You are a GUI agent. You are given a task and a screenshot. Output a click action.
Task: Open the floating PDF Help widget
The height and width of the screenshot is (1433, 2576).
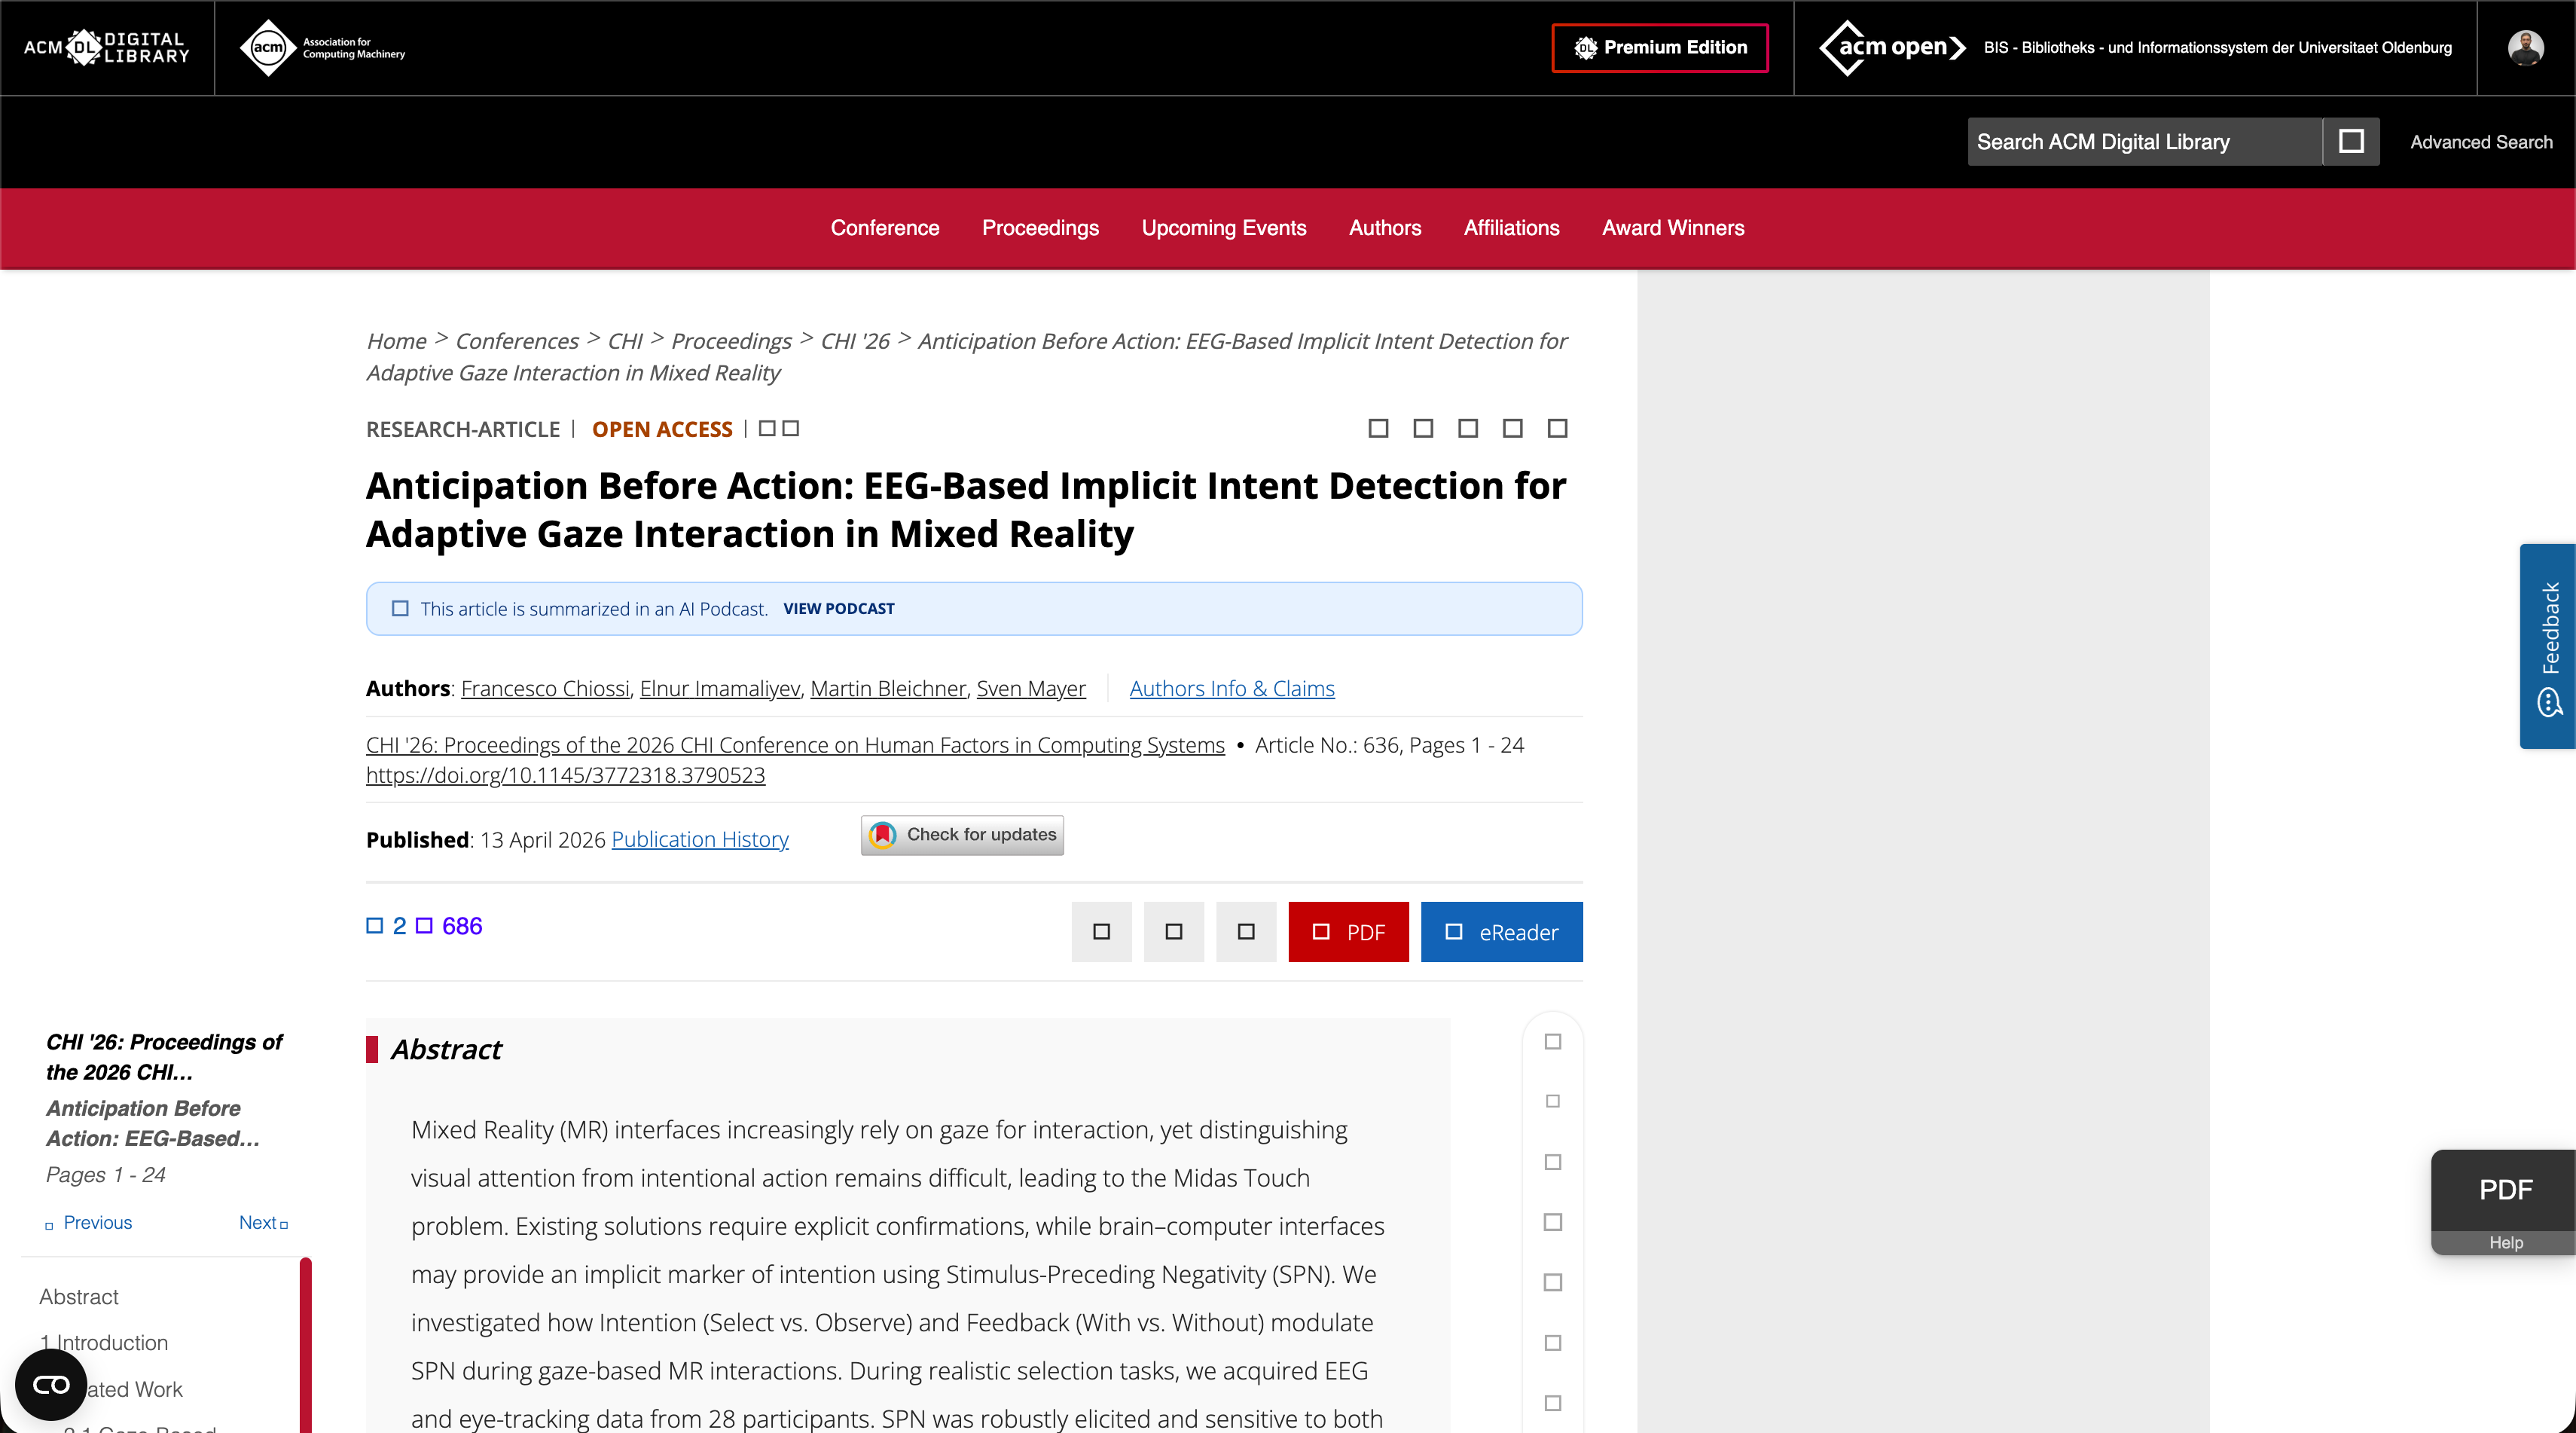click(2503, 1201)
